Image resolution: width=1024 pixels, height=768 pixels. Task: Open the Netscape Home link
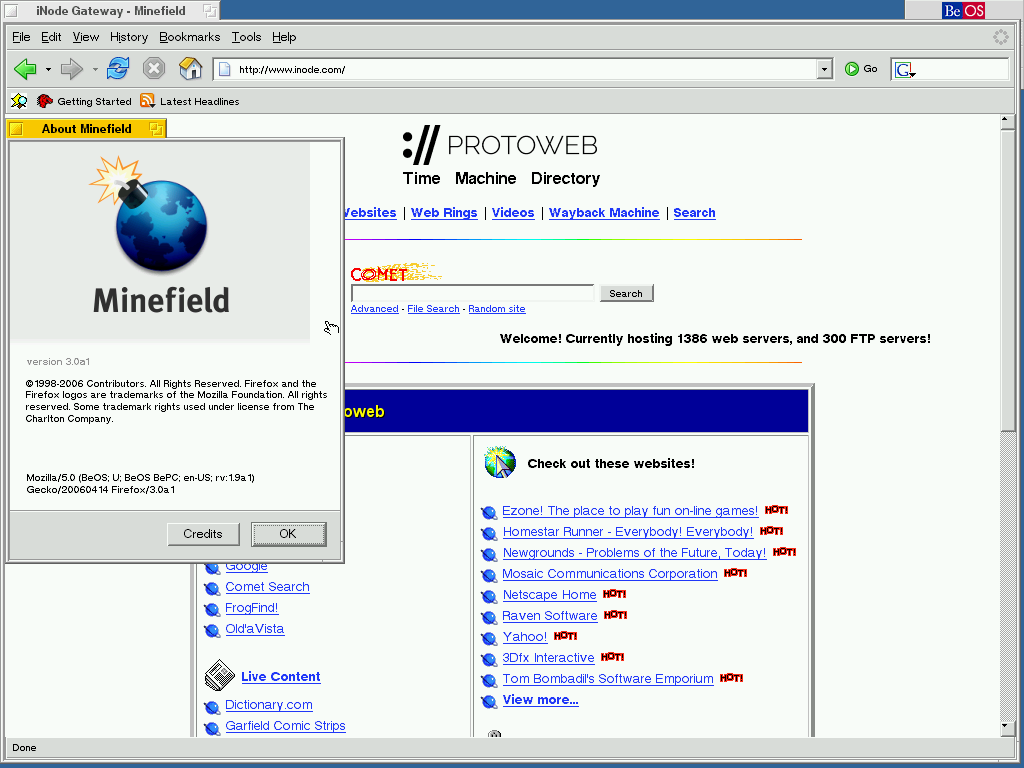[x=549, y=595]
